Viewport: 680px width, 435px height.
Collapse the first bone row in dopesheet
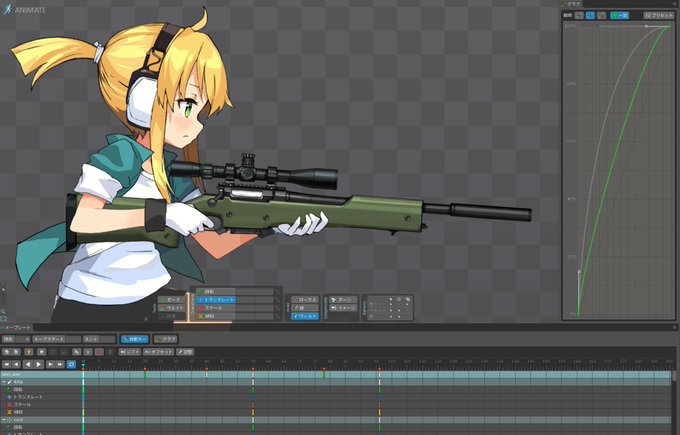pyautogui.click(x=4, y=382)
